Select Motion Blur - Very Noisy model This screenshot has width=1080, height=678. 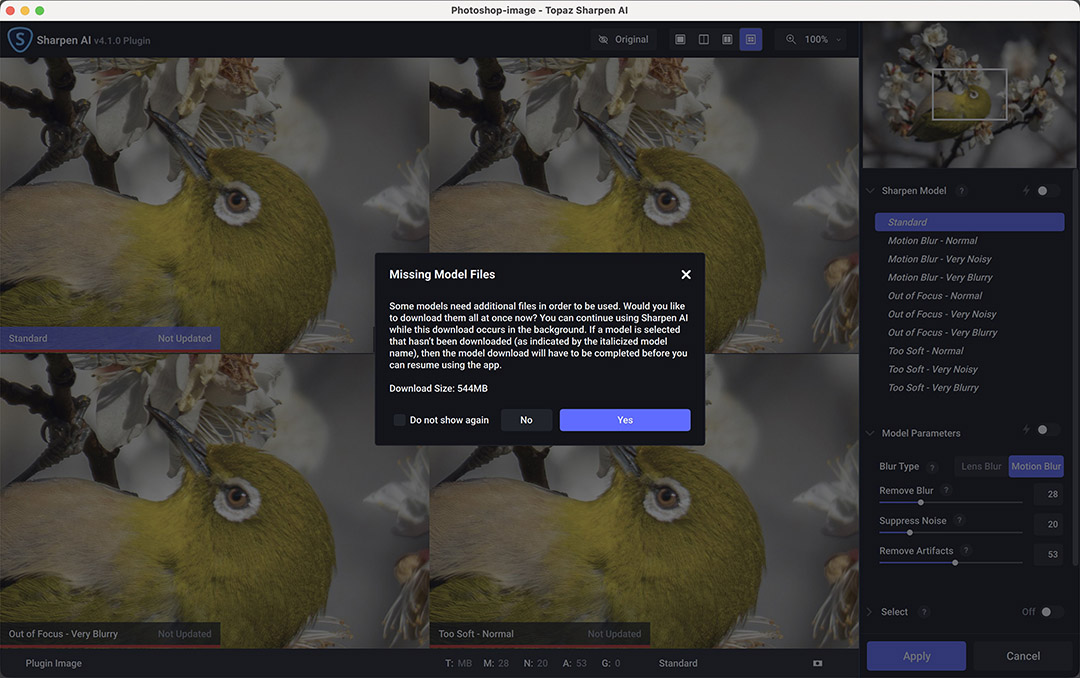969,259
